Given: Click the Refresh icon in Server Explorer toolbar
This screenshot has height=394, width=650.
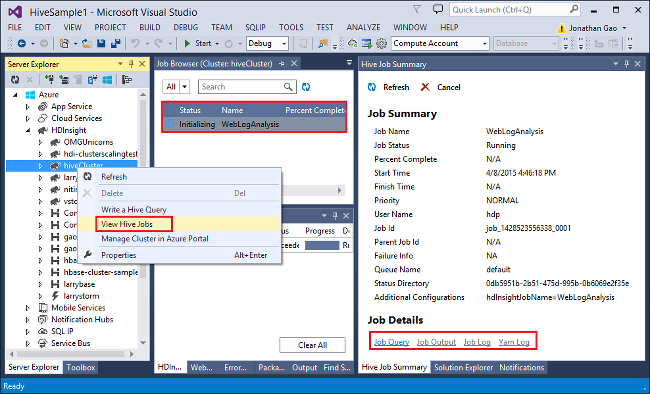Looking at the screenshot, I should coord(15,79).
